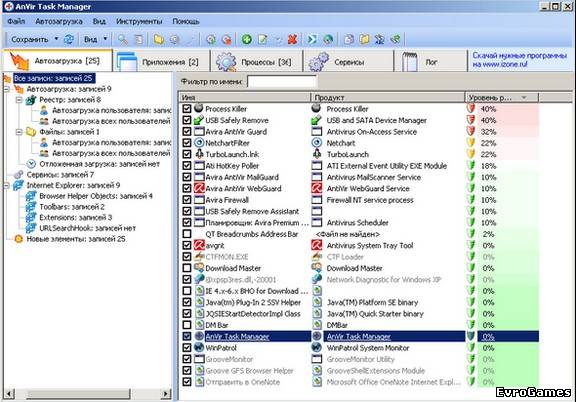
Task: Uncheck the CTFMON.EXE checkbox
Action: tap(187, 256)
